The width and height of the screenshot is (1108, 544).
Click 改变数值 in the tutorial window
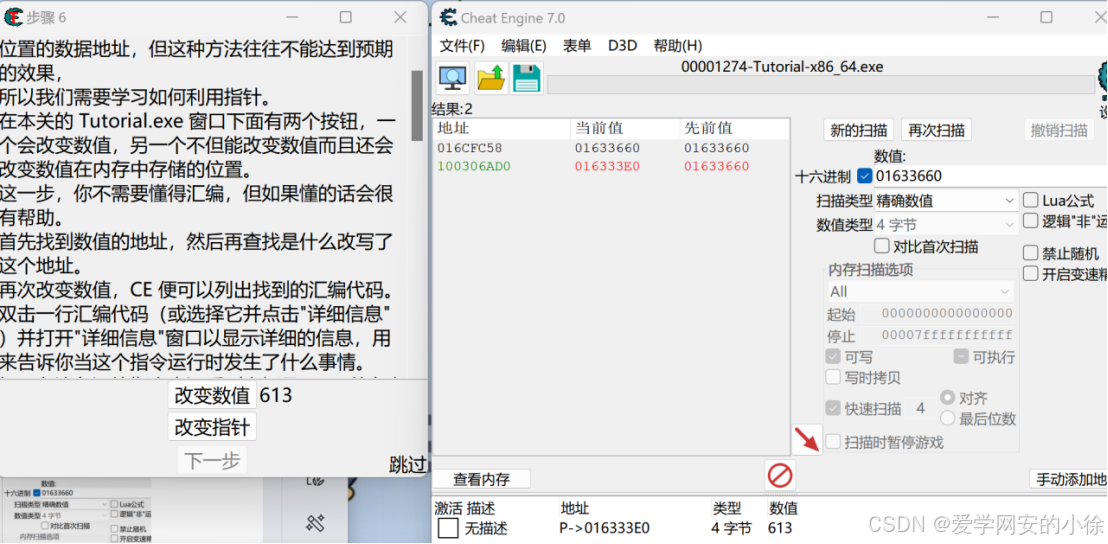coord(213,396)
